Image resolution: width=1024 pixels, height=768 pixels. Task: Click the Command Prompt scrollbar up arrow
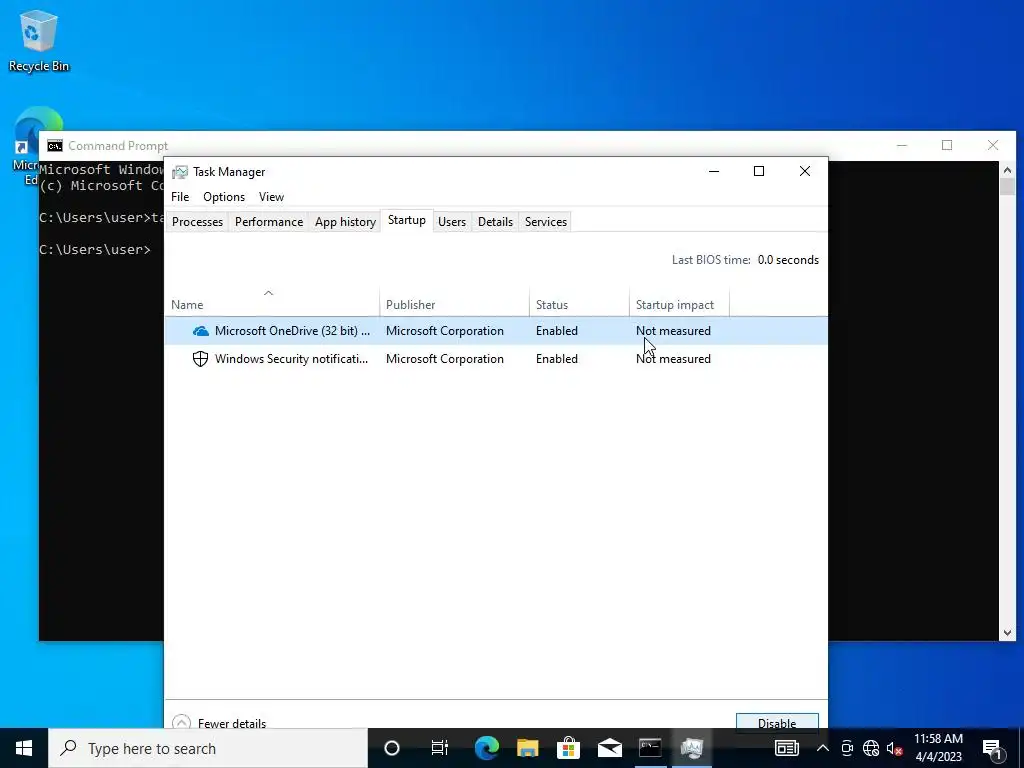point(1007,170)
